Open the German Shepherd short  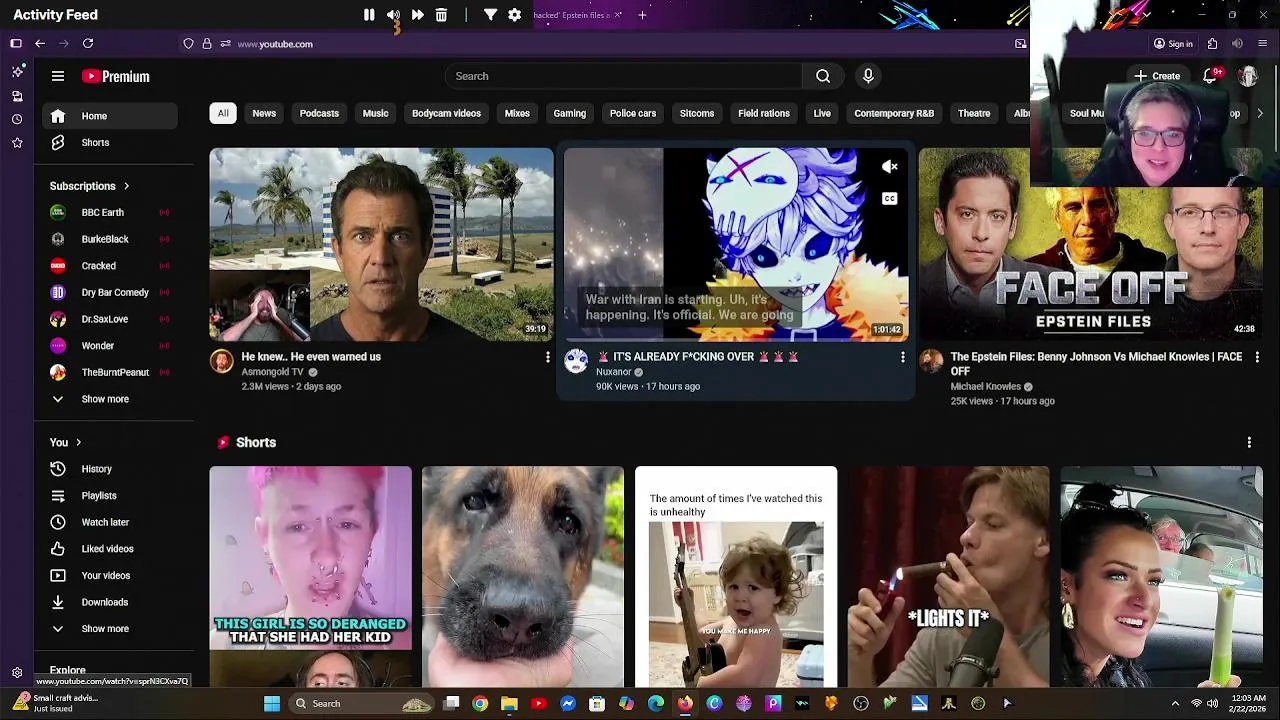pos(523,577)
